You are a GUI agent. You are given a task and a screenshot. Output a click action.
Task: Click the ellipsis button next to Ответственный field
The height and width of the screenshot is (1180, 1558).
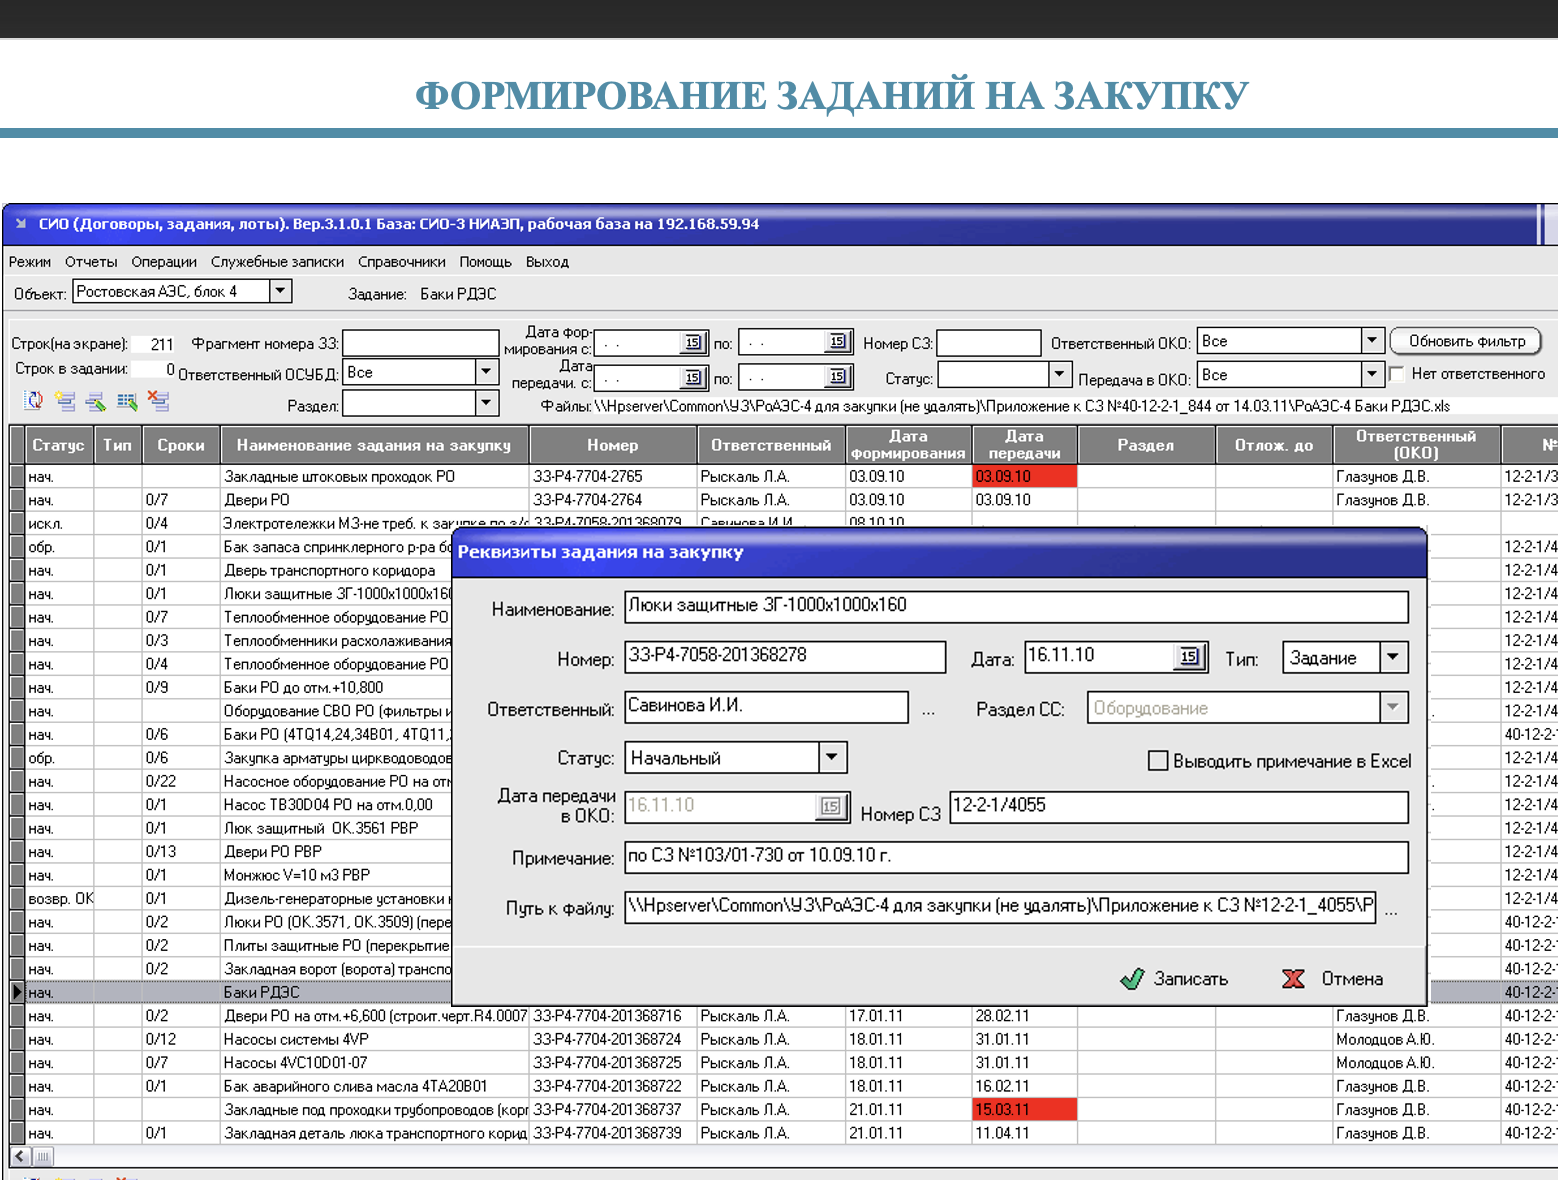[x=928, y=710]
